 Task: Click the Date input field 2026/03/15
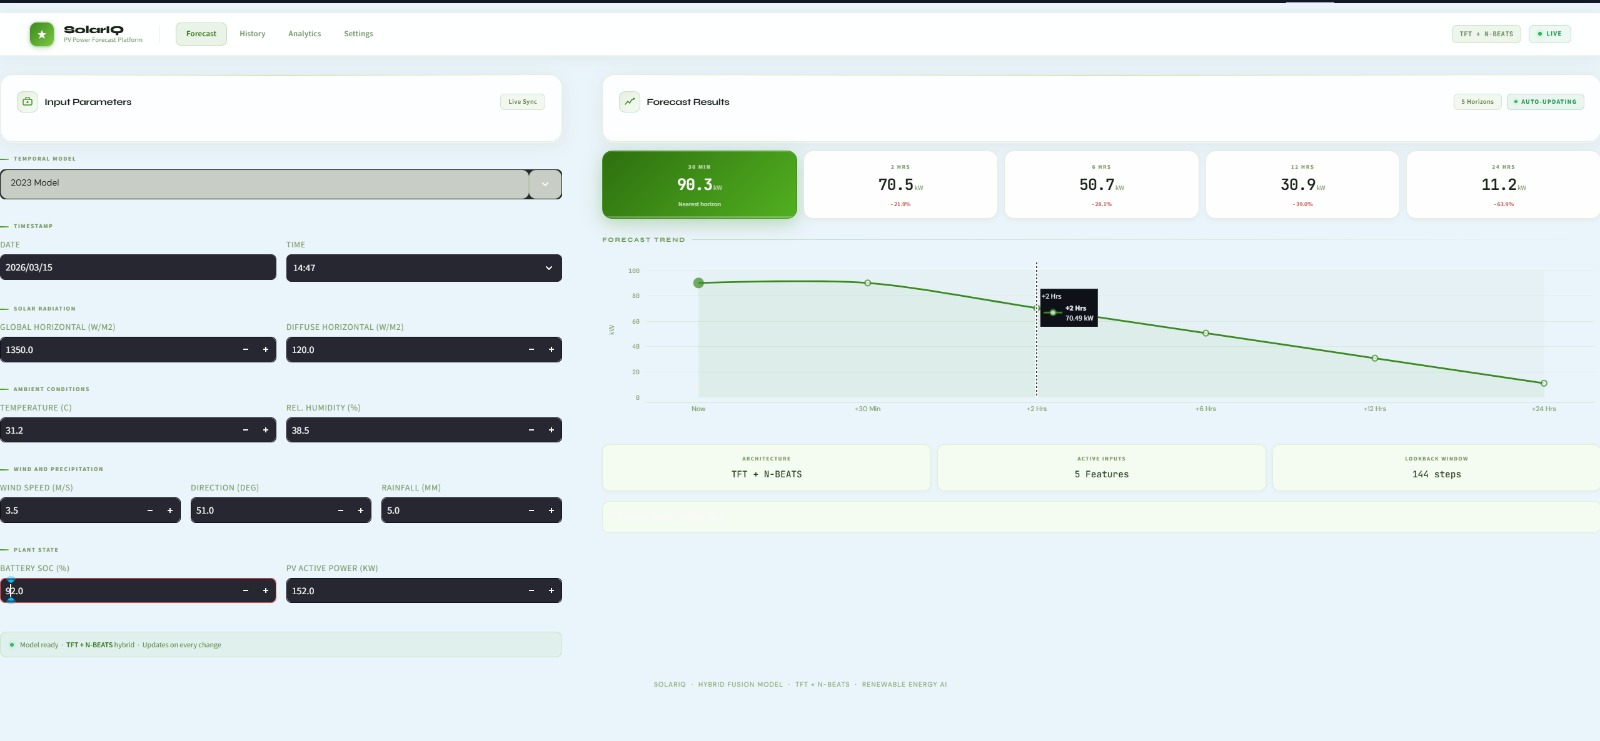[138, 268]
